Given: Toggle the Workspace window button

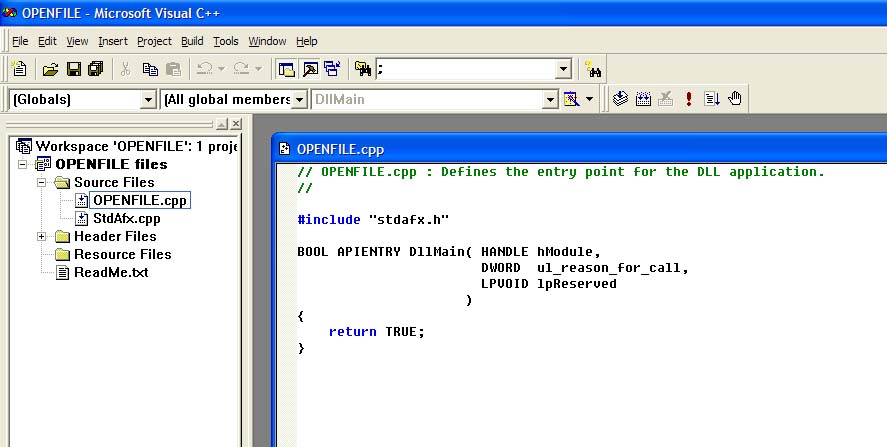Looking at the screenshot, I should [x=286, y=69].
